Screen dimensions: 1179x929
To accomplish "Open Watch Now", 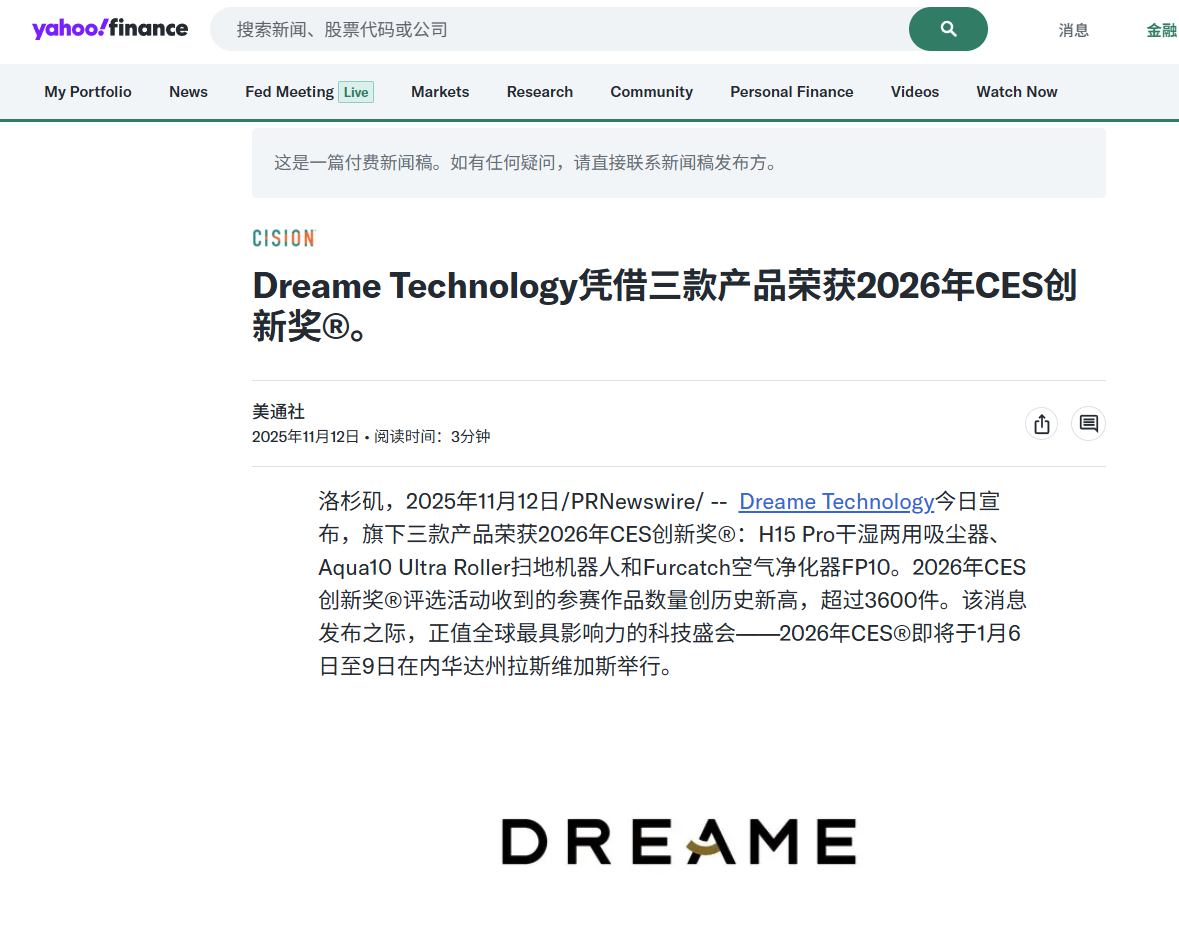I will (x=1016, y=91).
